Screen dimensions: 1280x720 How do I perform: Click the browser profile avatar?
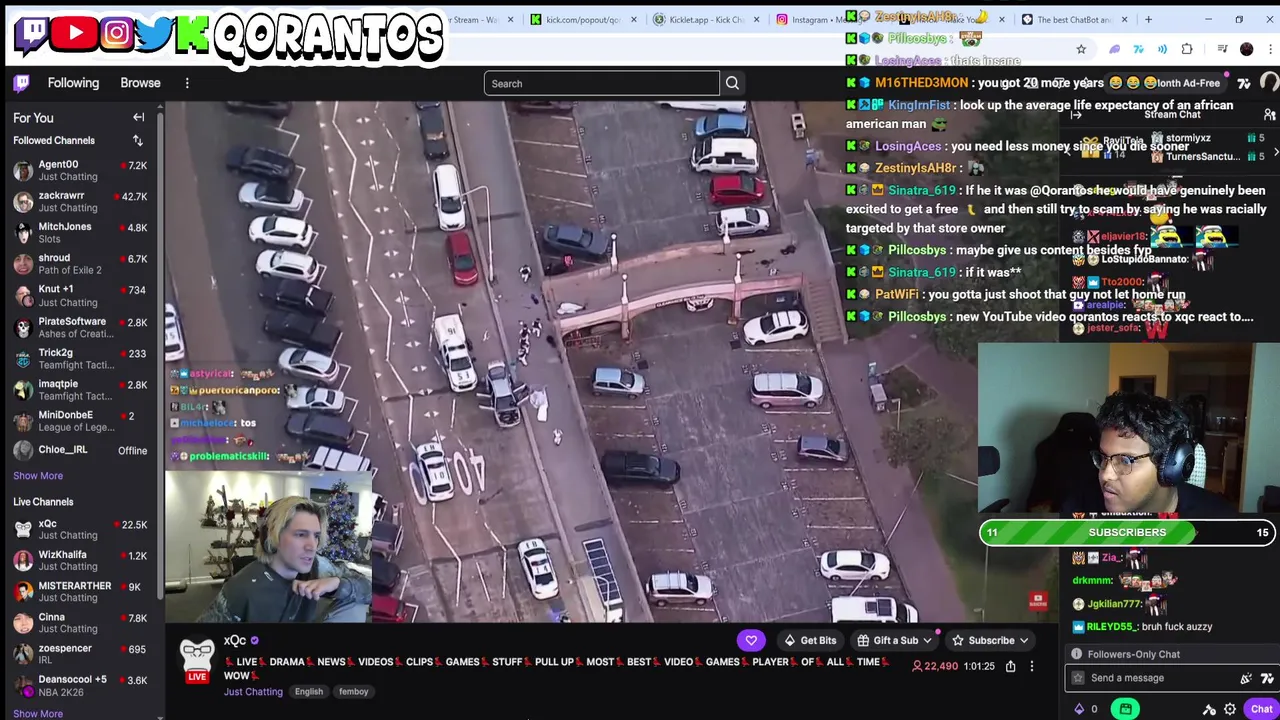(1246, 49)
